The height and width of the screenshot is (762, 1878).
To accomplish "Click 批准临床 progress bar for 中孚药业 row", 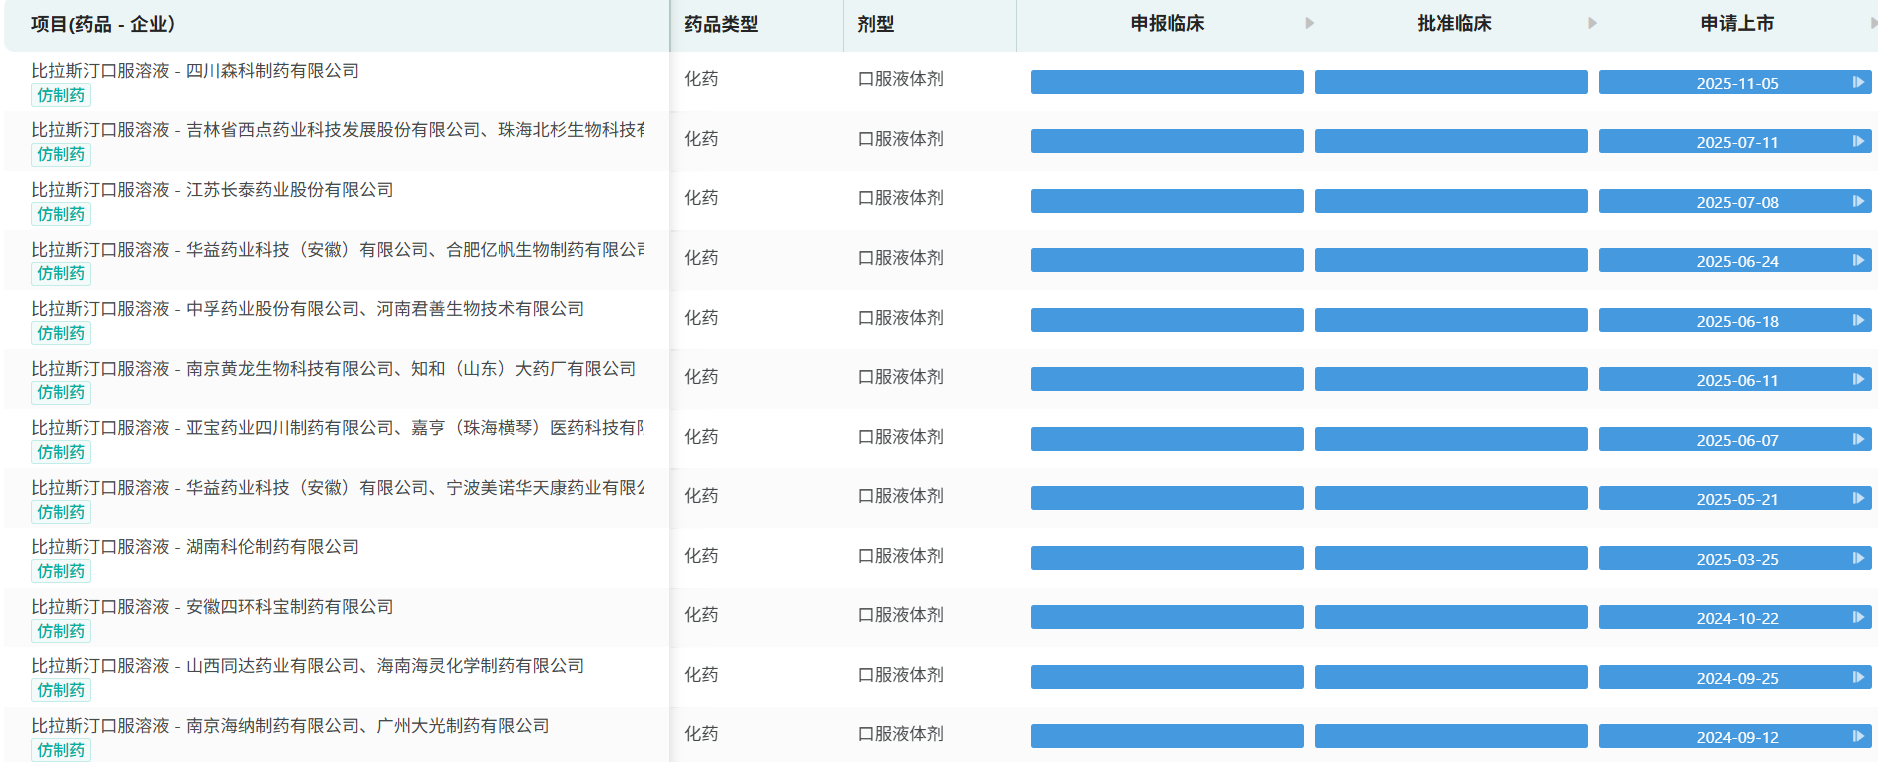I will click(1451, 320).
